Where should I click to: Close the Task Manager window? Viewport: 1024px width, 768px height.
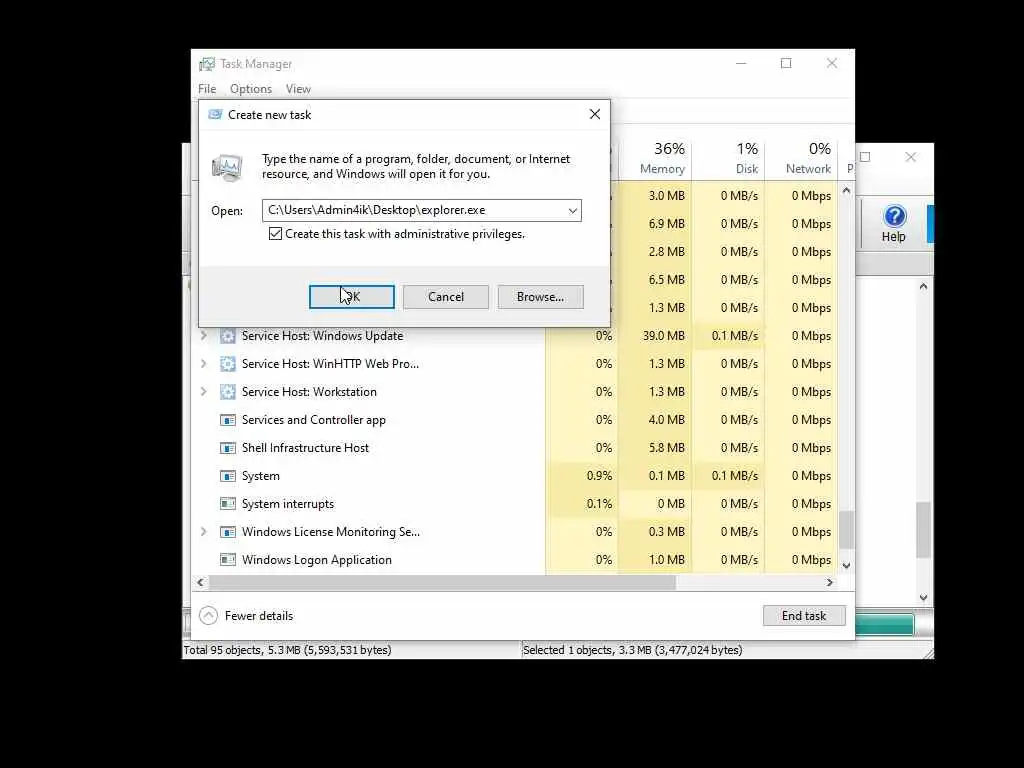click(x=832, y=63)
